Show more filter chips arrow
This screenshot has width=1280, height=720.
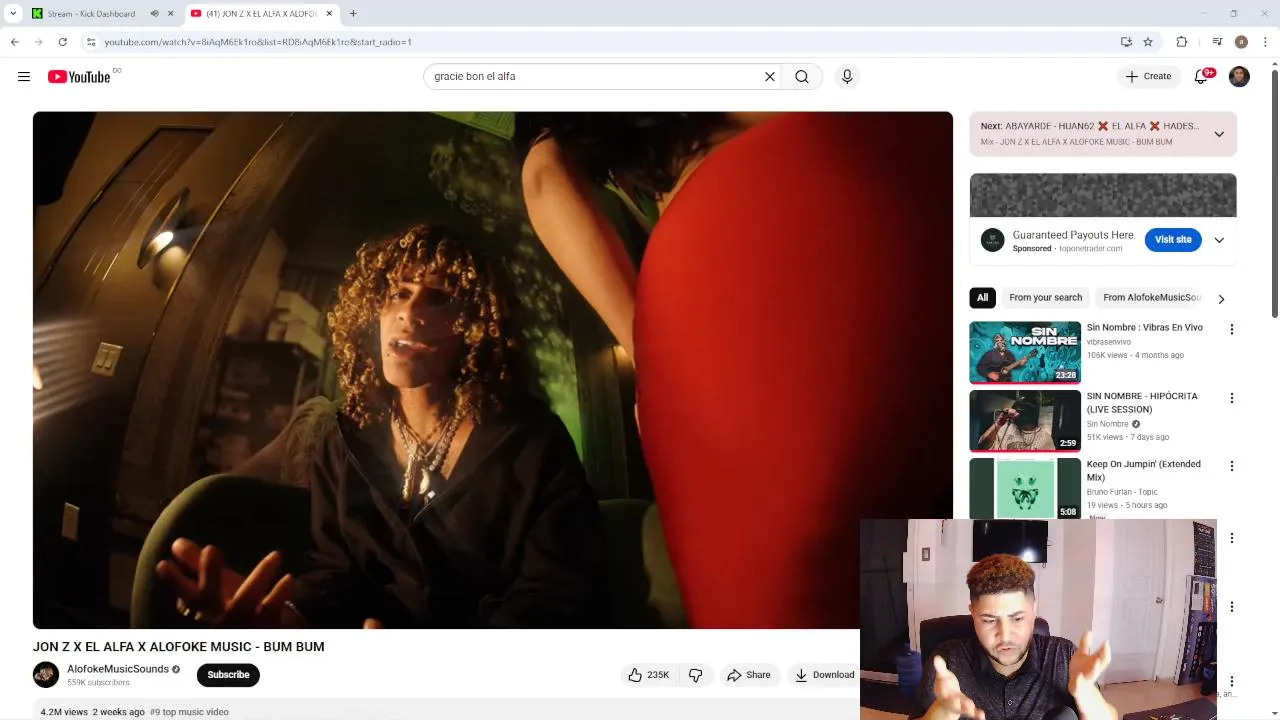[1221, 298]
